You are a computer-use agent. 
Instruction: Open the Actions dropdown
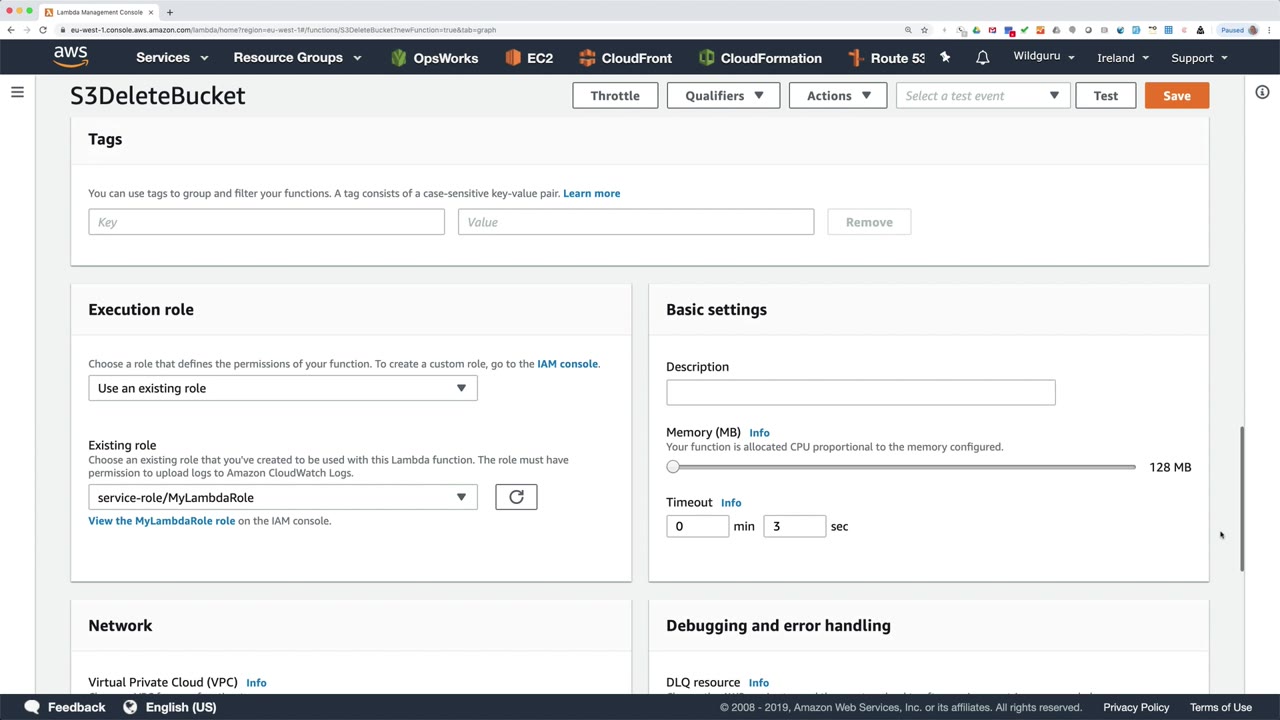(838, 96)
